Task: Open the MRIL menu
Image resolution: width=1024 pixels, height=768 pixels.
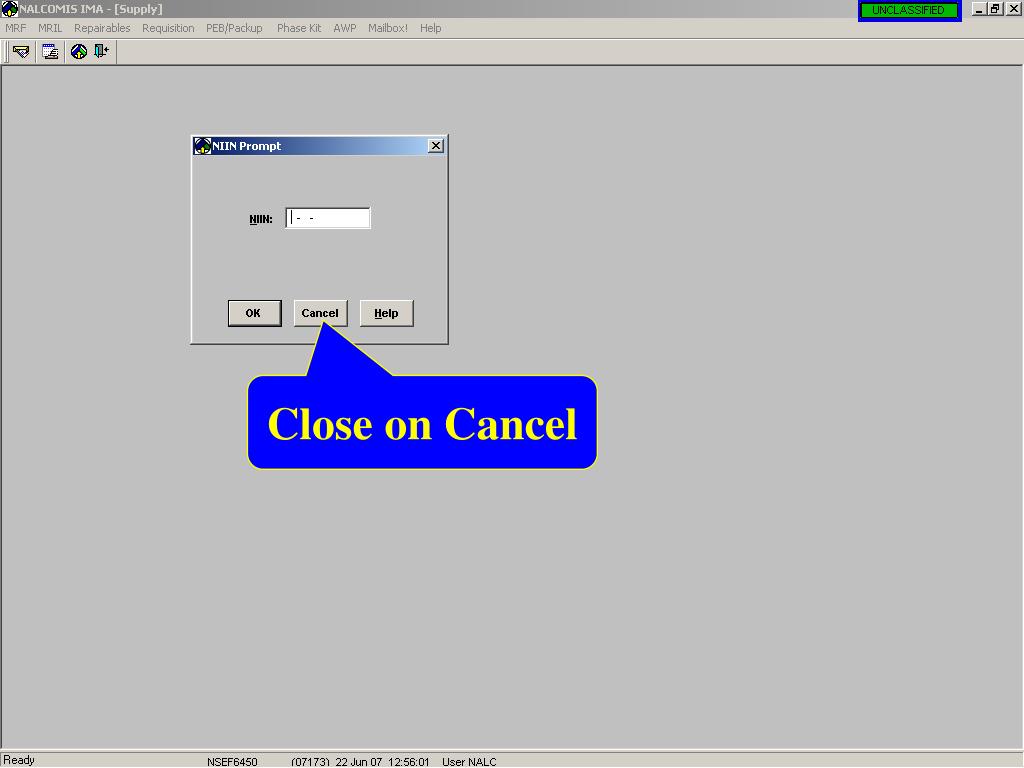Action: tap(50, 28)
